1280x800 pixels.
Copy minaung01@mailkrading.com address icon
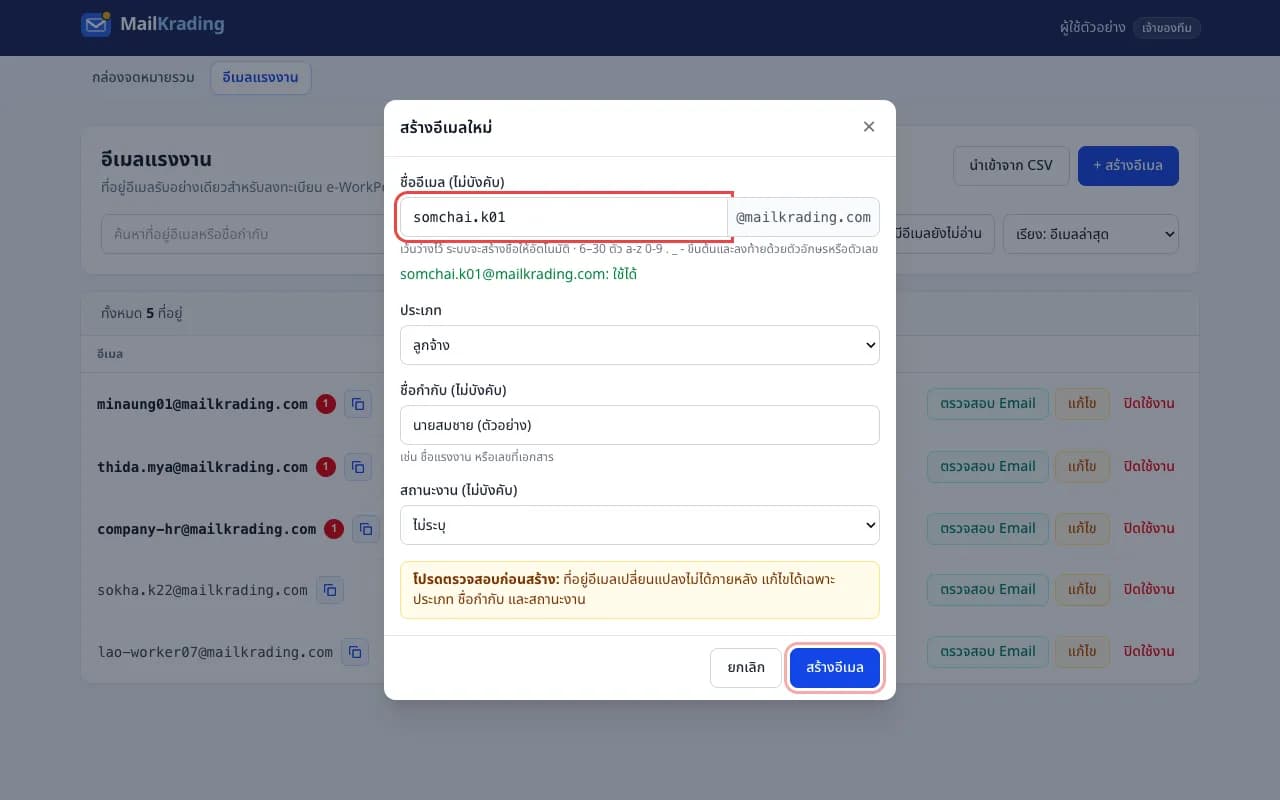point(358,404)
